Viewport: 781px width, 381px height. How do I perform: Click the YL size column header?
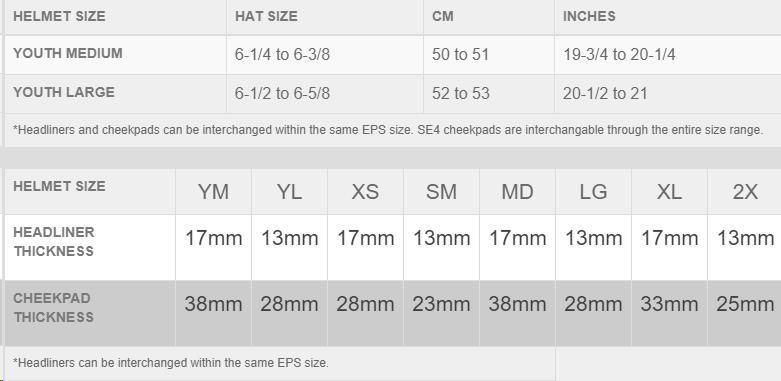(x=289, y=192)
